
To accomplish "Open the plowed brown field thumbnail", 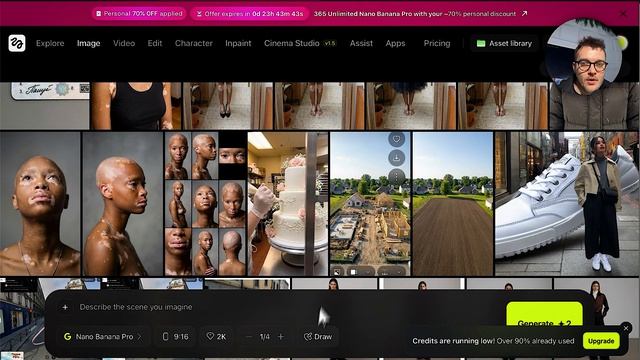I will click(x=453, y=203).
